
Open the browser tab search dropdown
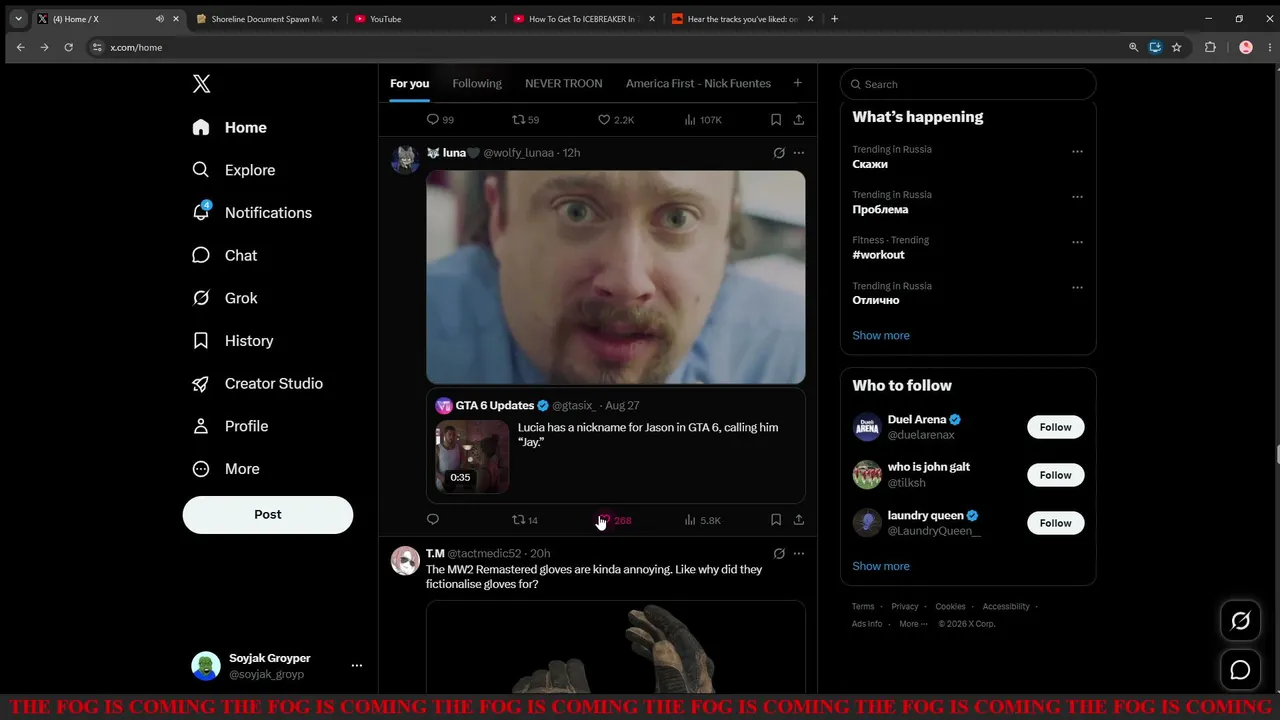click(x=18, y=19)
